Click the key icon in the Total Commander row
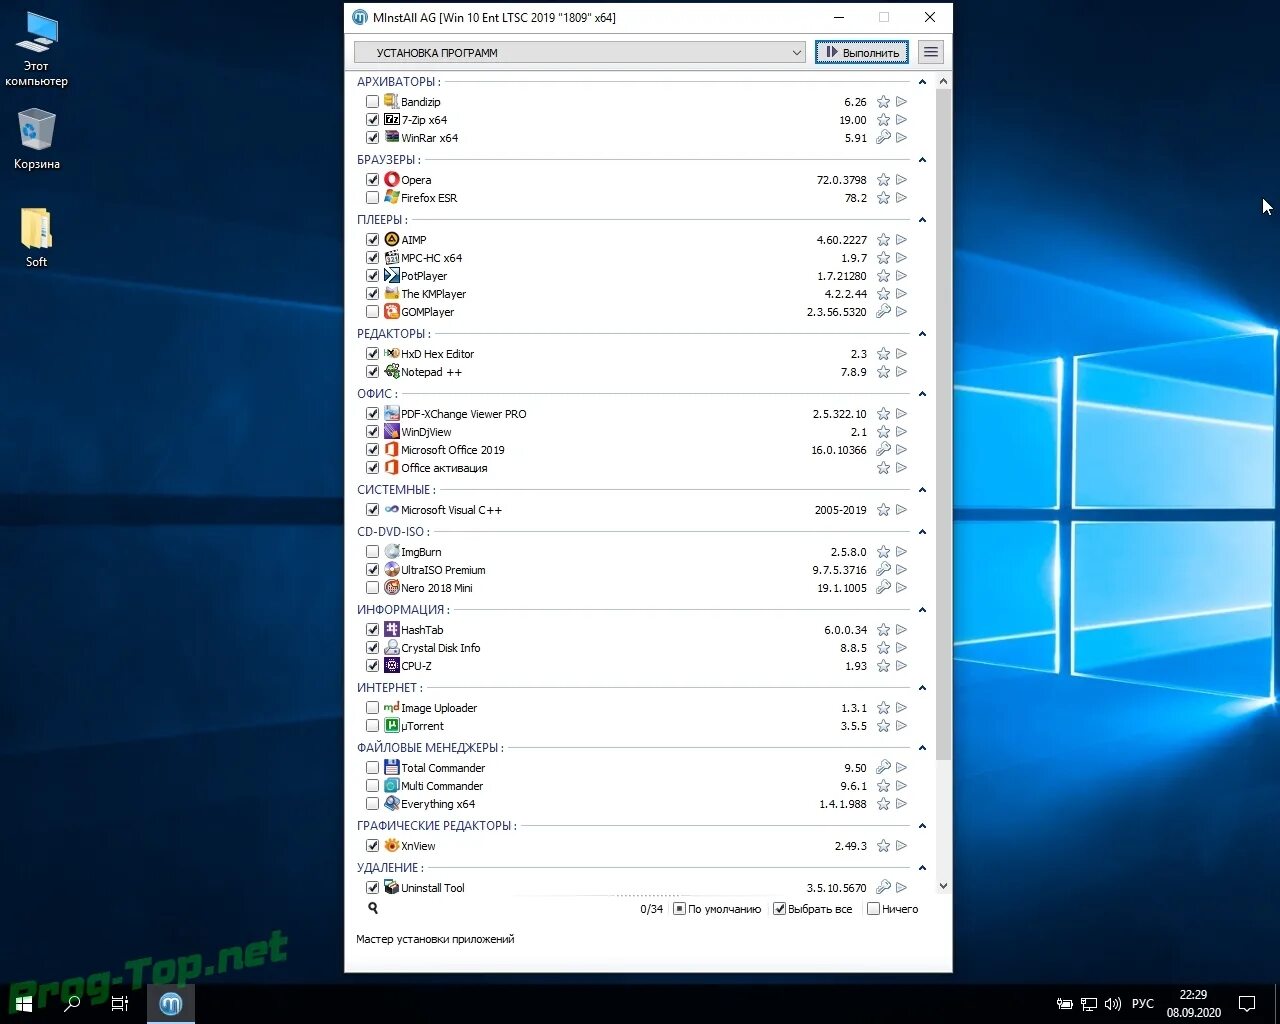The height and width of the screenshot is (1024, 1280). [883, 768]
